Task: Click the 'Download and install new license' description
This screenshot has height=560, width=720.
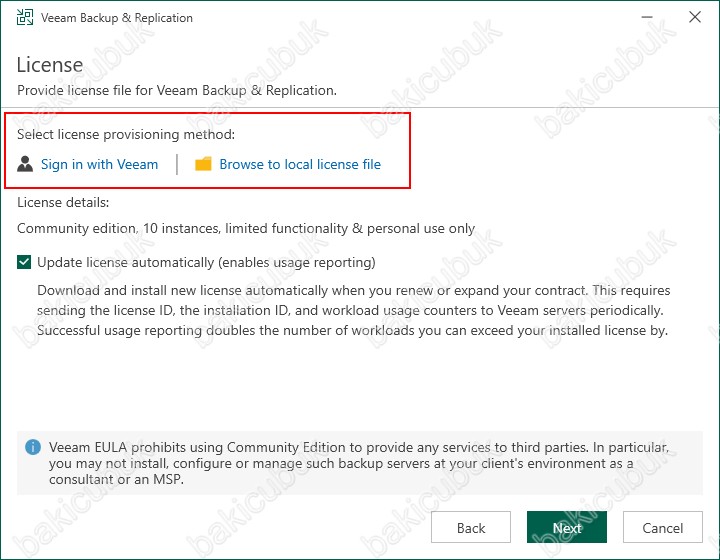Action: (354, 310)
